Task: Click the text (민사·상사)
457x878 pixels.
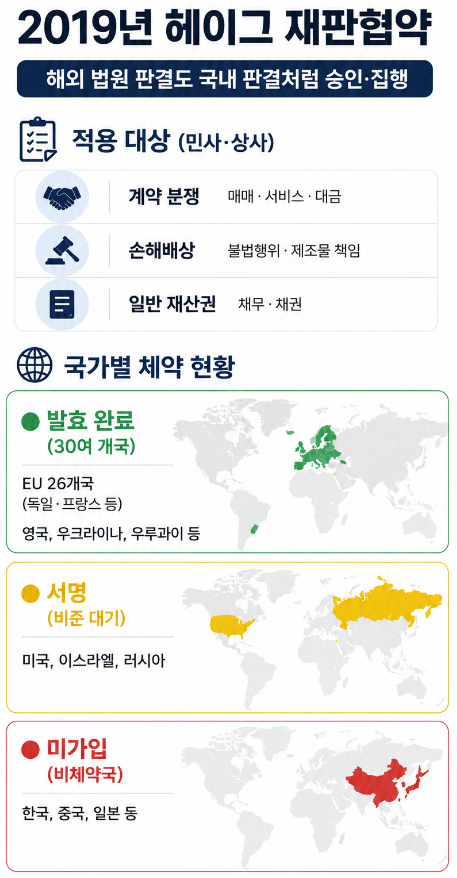Action: pyautogui.click(x=225, y=143)
